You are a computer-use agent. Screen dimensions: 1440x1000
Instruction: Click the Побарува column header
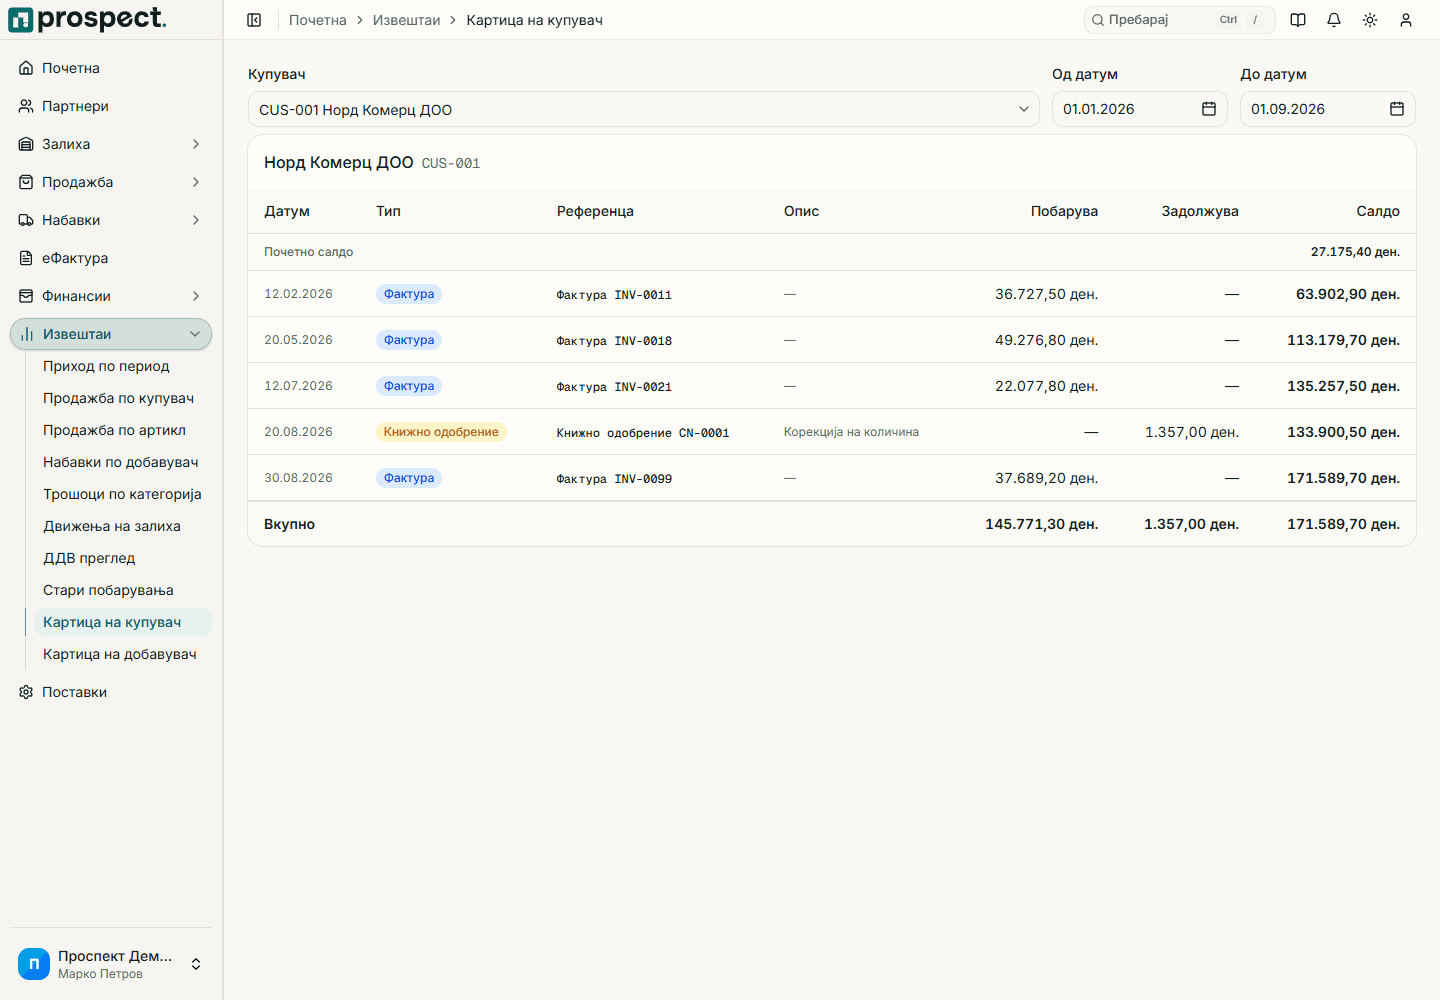tap(1064, 211)
